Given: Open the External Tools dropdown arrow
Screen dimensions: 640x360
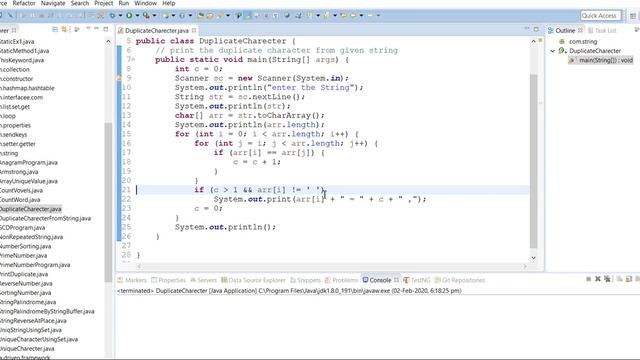Looking at the screenshot, I should 154,16.
